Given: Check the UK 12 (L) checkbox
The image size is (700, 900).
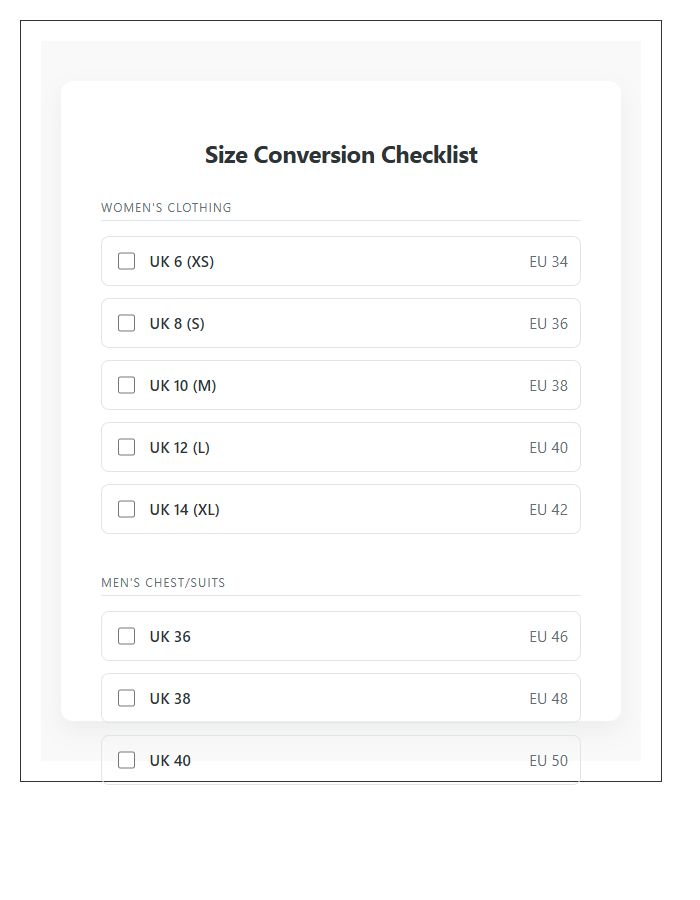Looking at the screenshot, I should tap(126, 447).
